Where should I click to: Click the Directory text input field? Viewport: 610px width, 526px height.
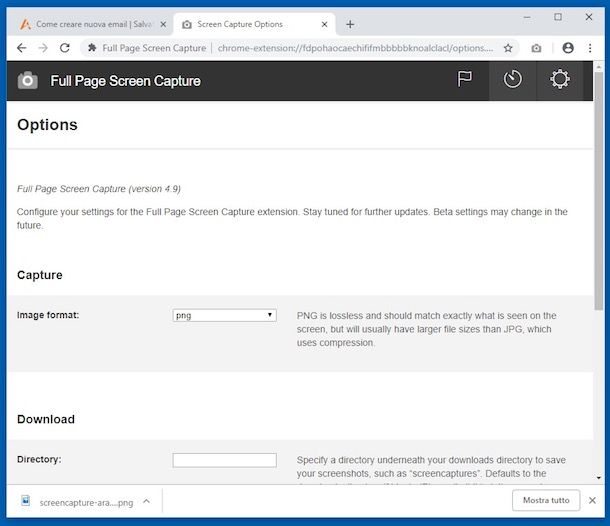[224, 460]
